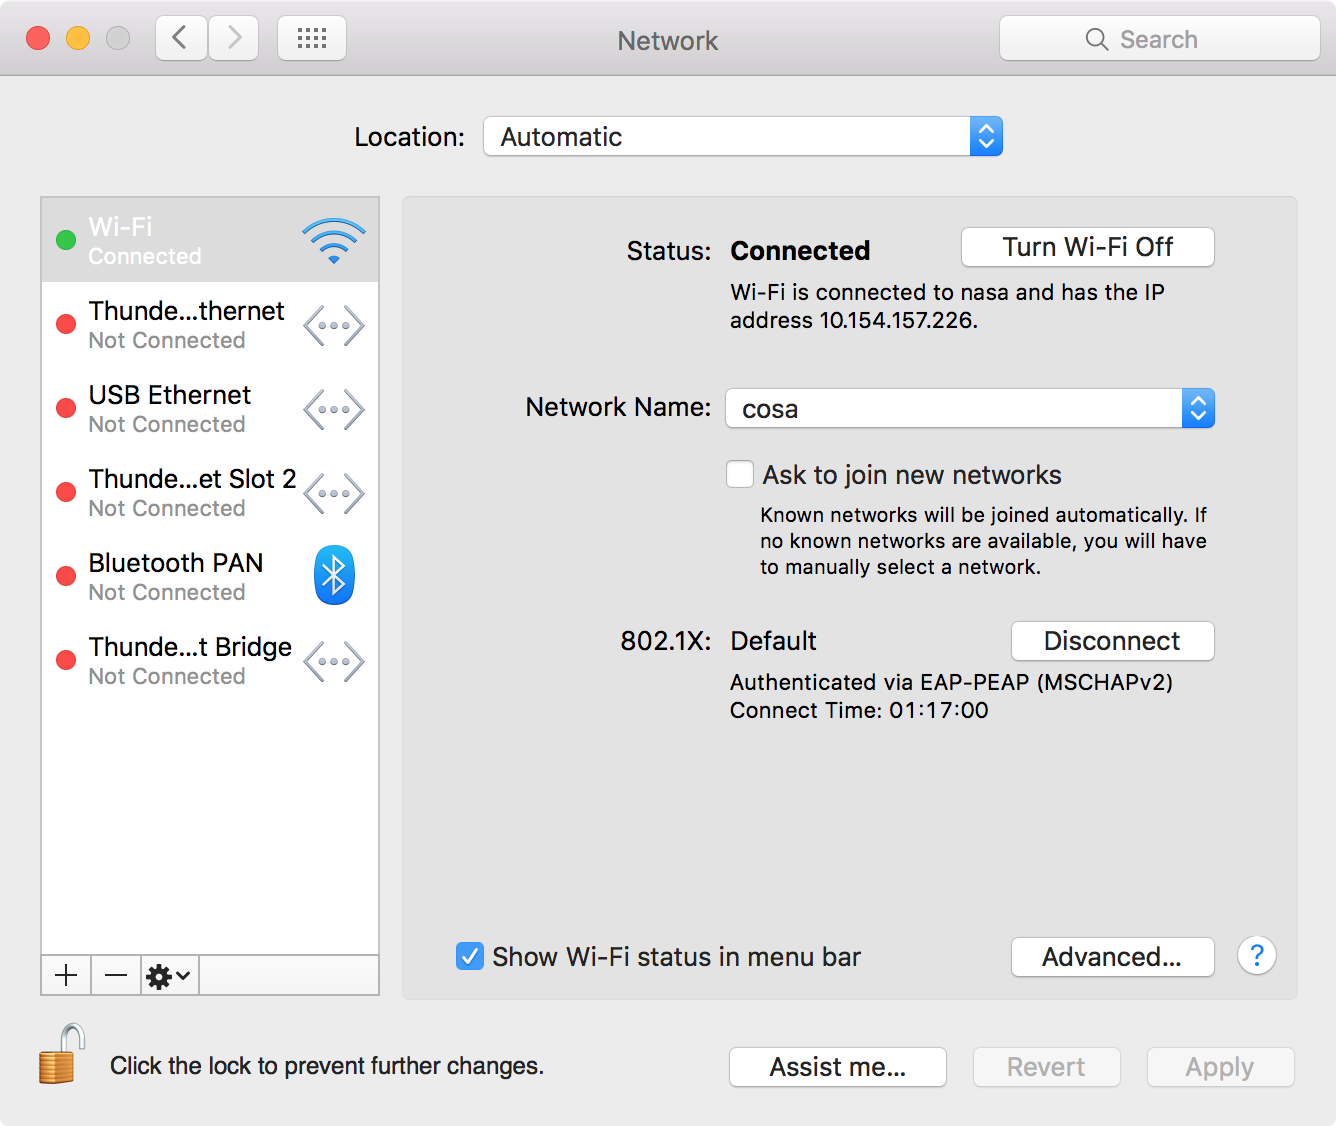Viewport: 1336px width, 1126px height.
Task: Click the Wi-Fi signal icon in sidebar
Action: [x=333, y=238]
